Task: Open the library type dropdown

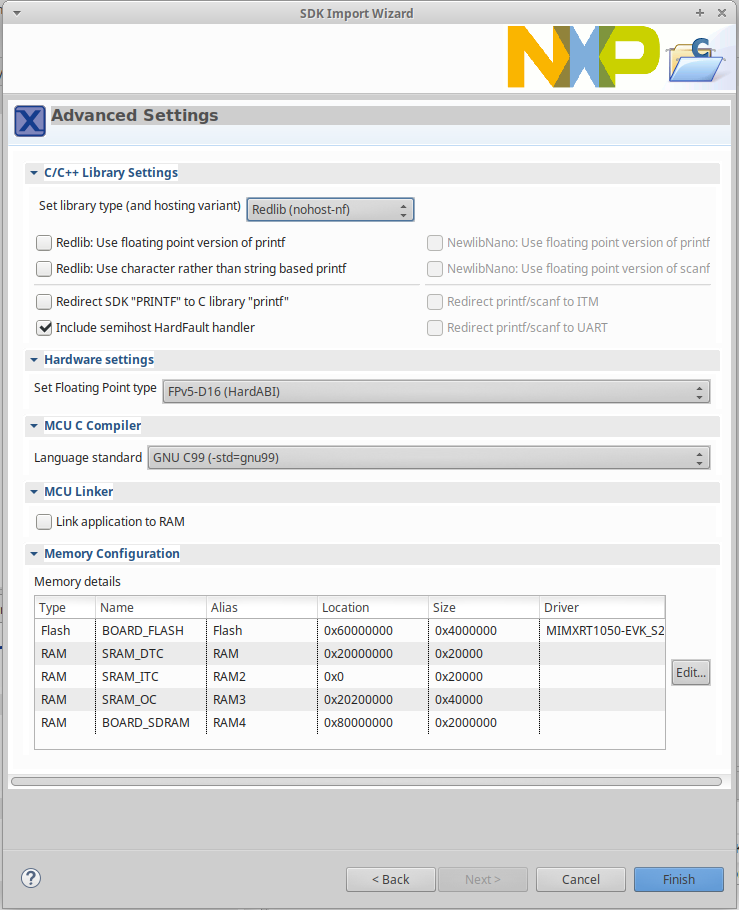Action: point(330,209)
